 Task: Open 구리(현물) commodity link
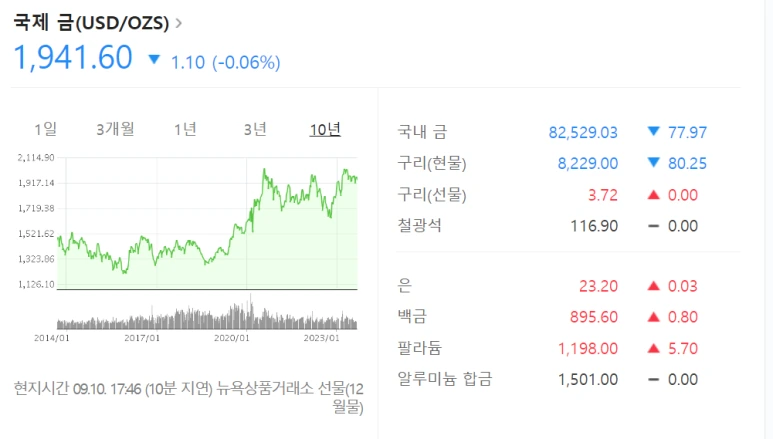tap(432, 163)
